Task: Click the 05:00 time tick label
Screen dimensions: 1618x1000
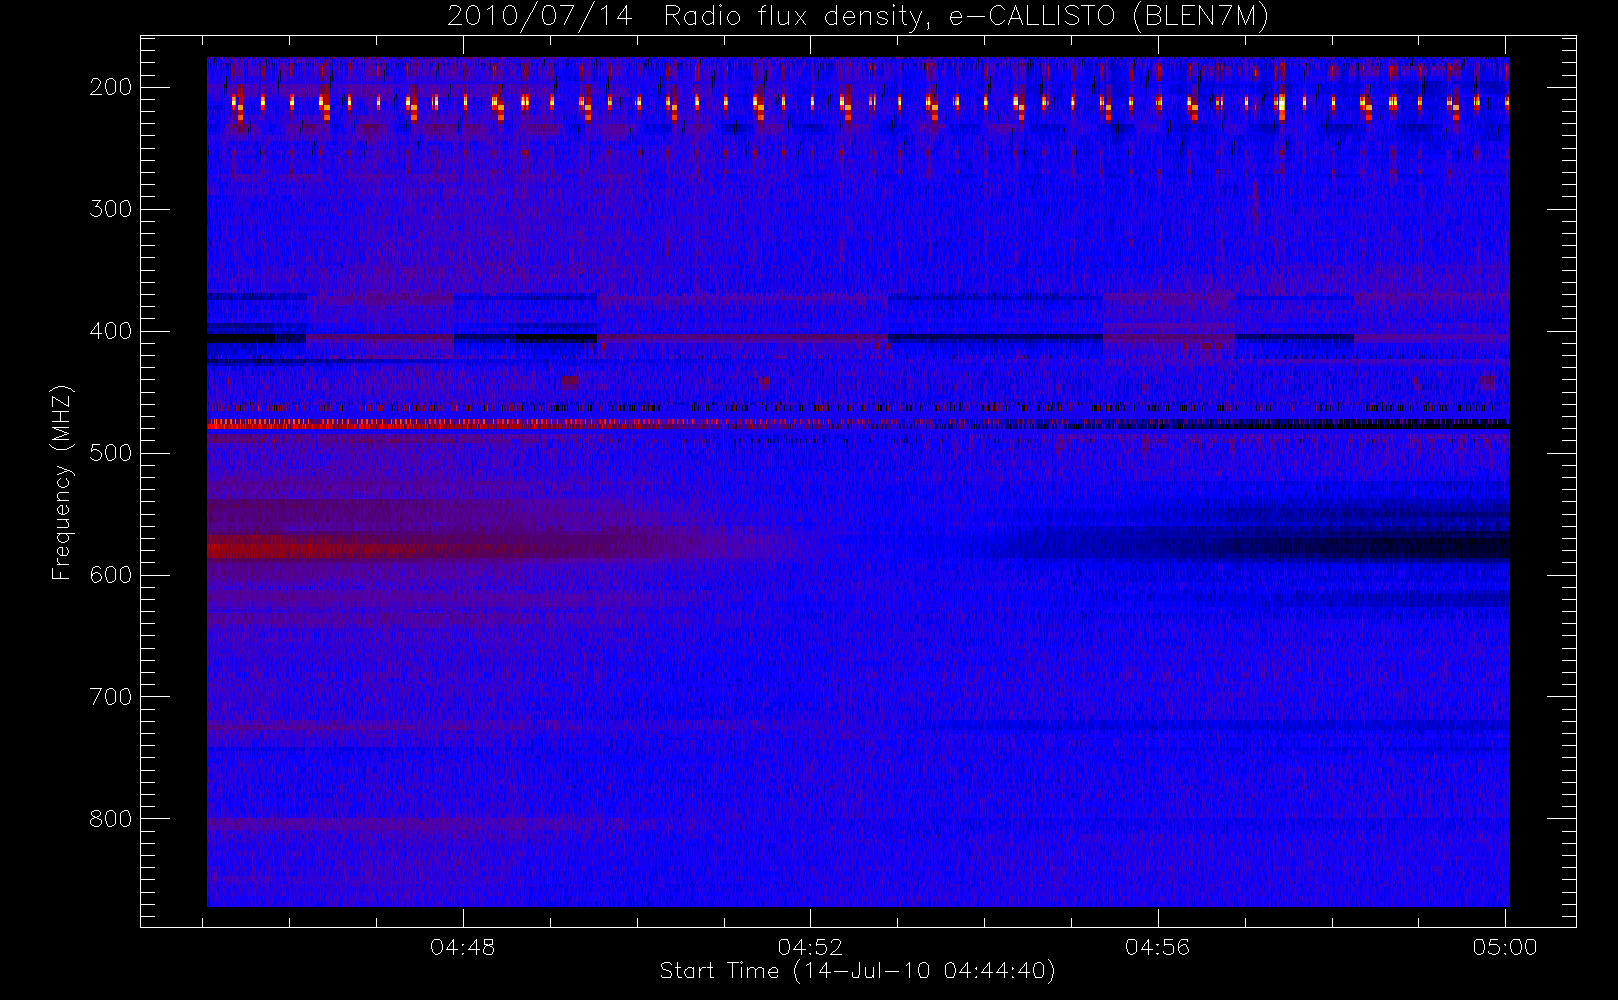Action: point(1505,947)
